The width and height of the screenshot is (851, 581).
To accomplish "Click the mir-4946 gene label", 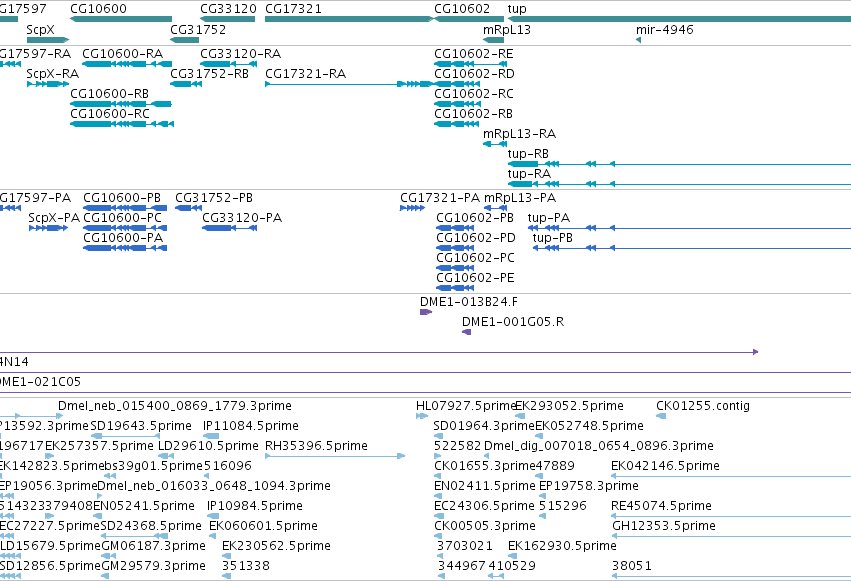I will [665, 29].
